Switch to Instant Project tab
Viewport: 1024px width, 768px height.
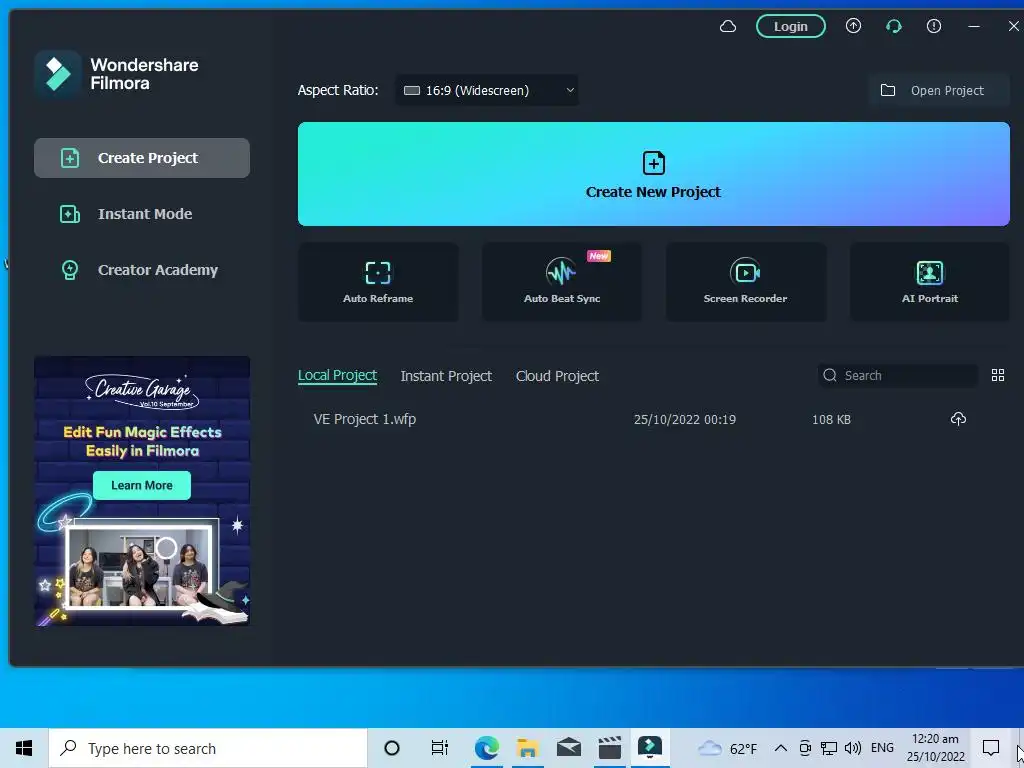446,376
